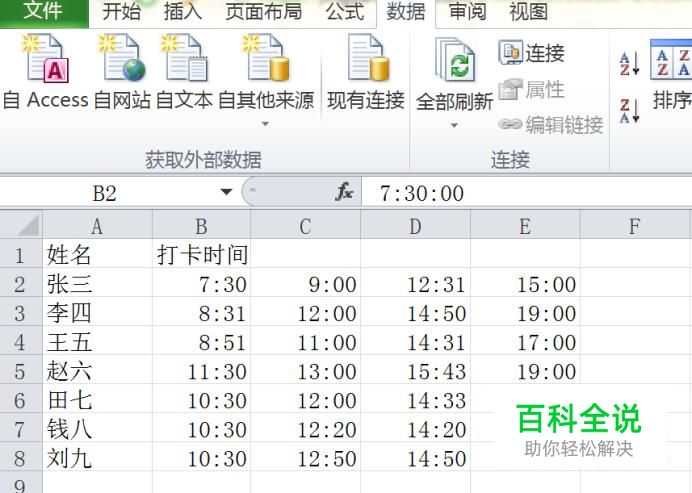Click cell containing 张三
692x493 pixels.
pyautogui.click(x=98, y=284)
